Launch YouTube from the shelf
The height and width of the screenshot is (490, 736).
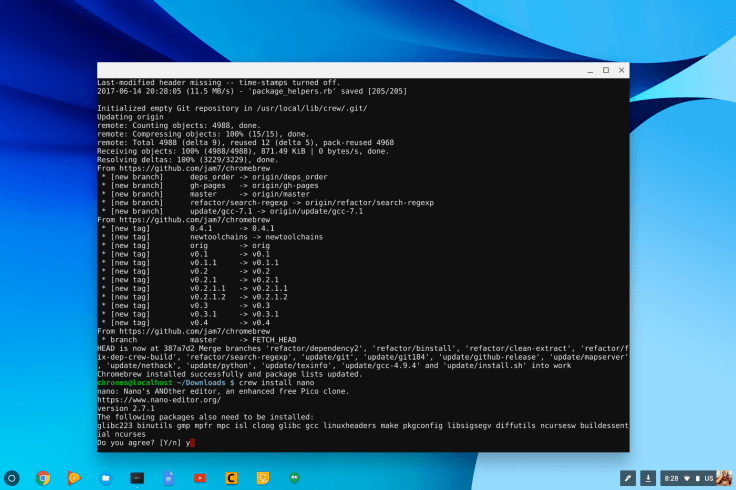[x=199, y=478]
